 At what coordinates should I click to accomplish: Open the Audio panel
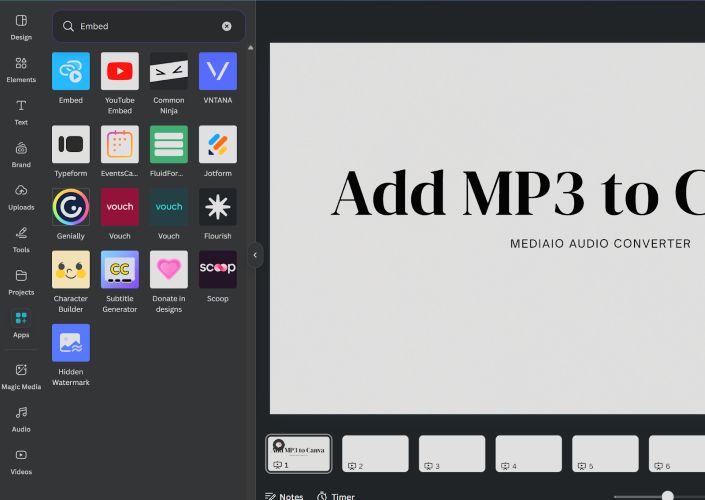(x=21, y=420)
